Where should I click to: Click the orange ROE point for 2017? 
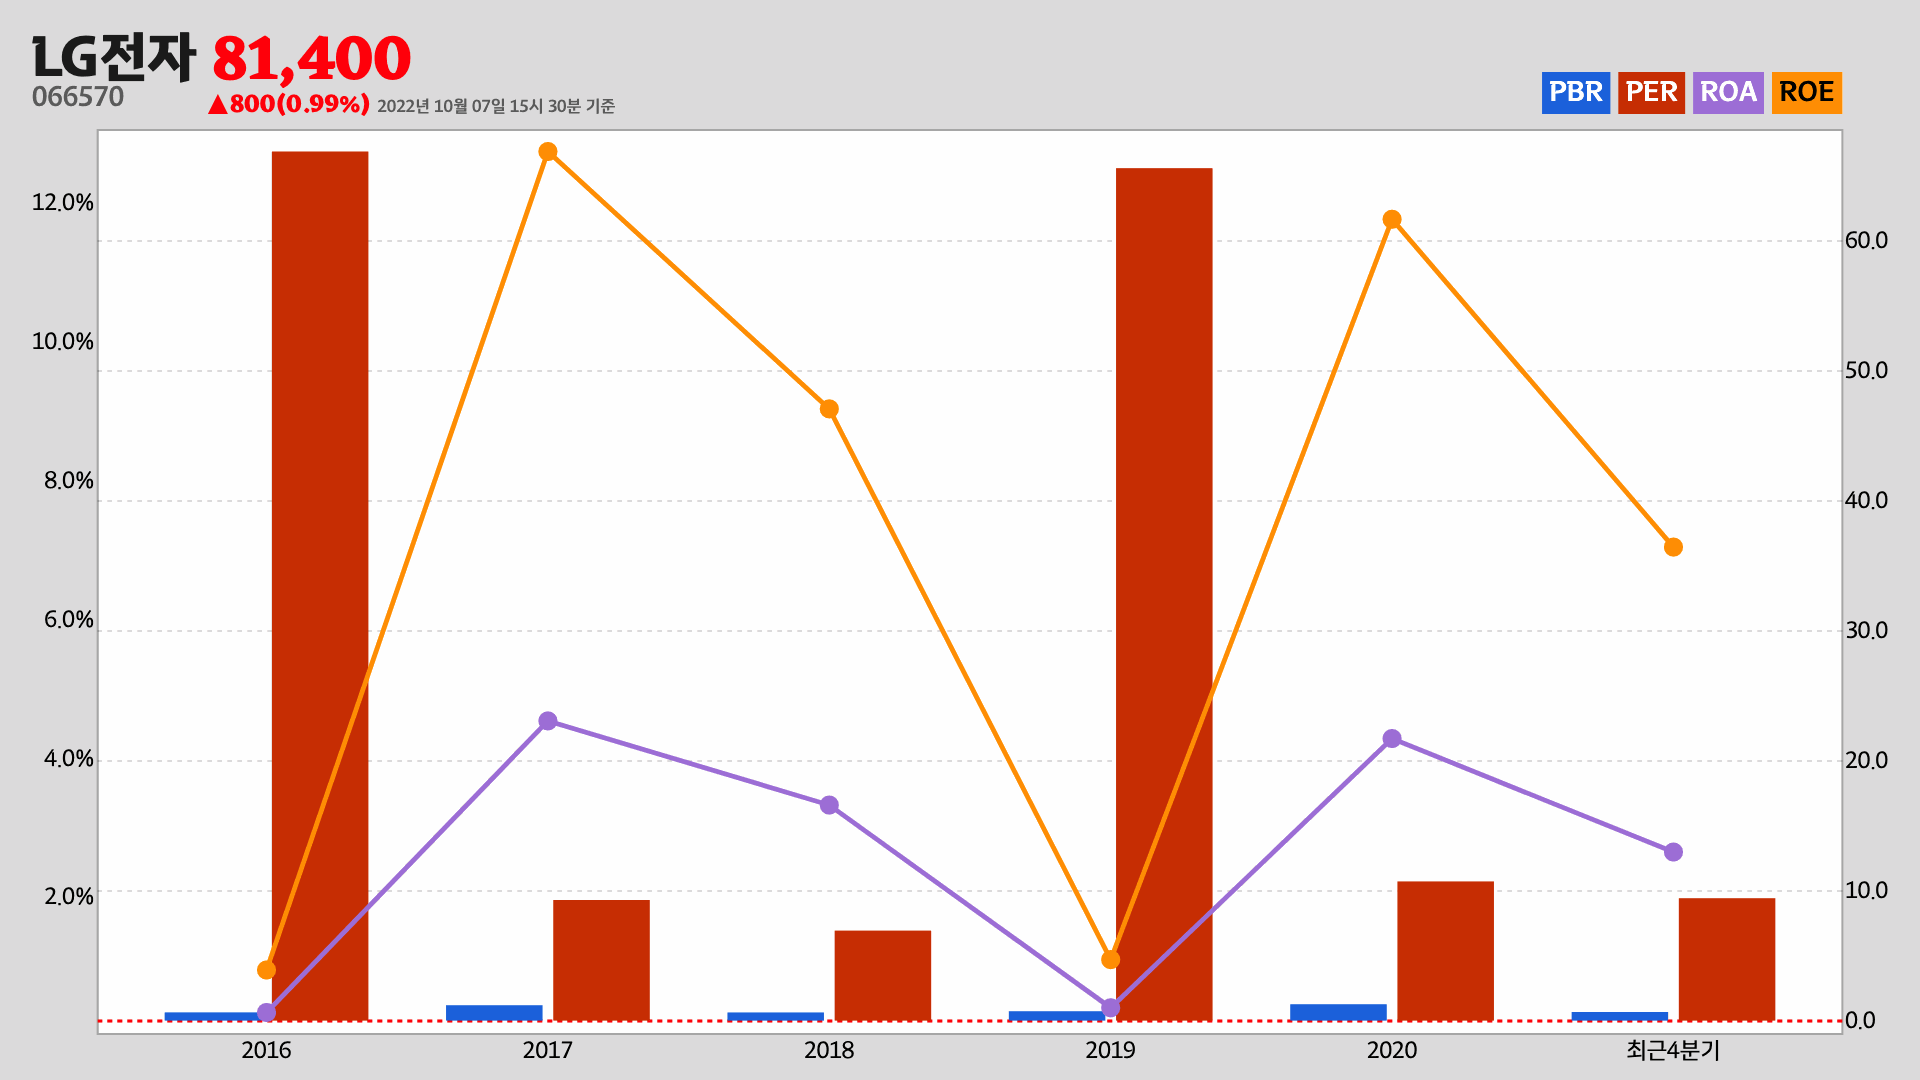point(548,152)
